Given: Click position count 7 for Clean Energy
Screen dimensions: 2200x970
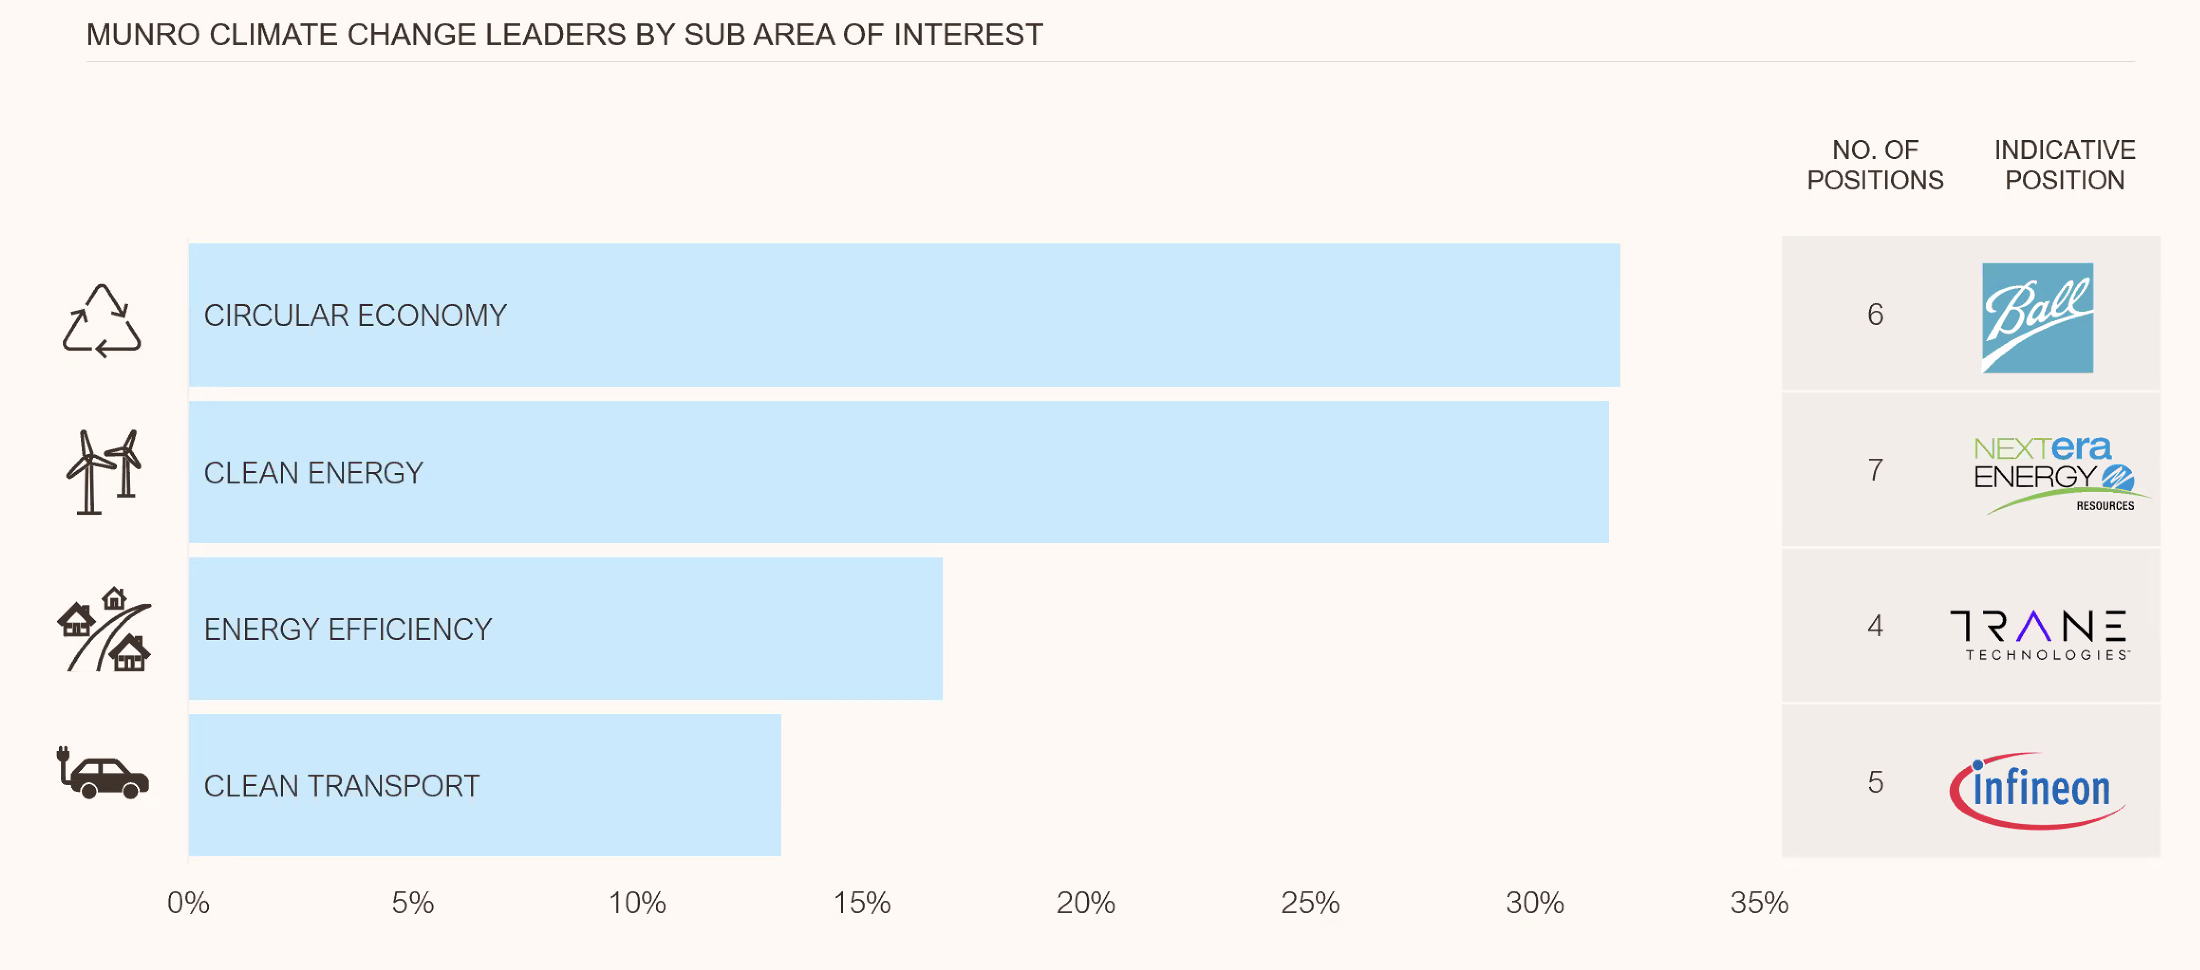Looking at the screenshot, I should [x=1875, y=470].
